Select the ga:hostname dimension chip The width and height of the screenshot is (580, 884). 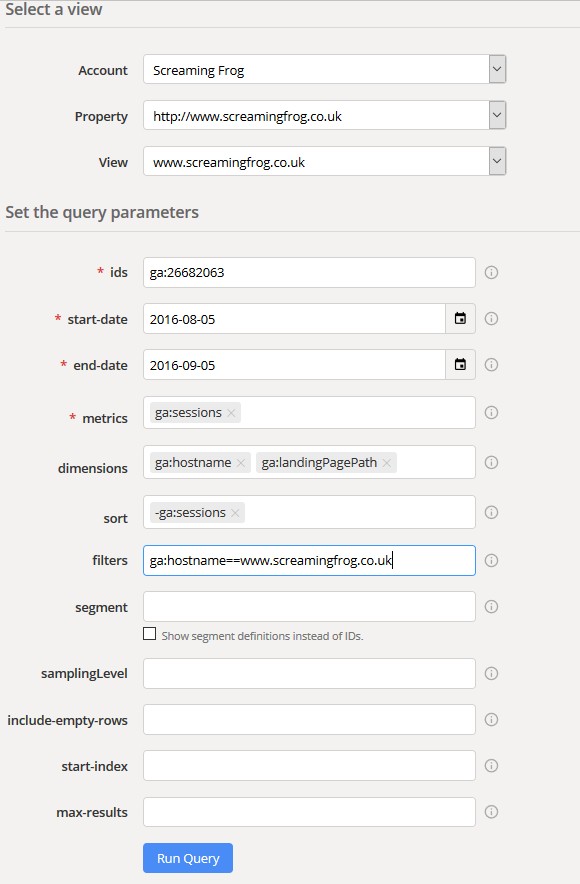tap(193, 462)
